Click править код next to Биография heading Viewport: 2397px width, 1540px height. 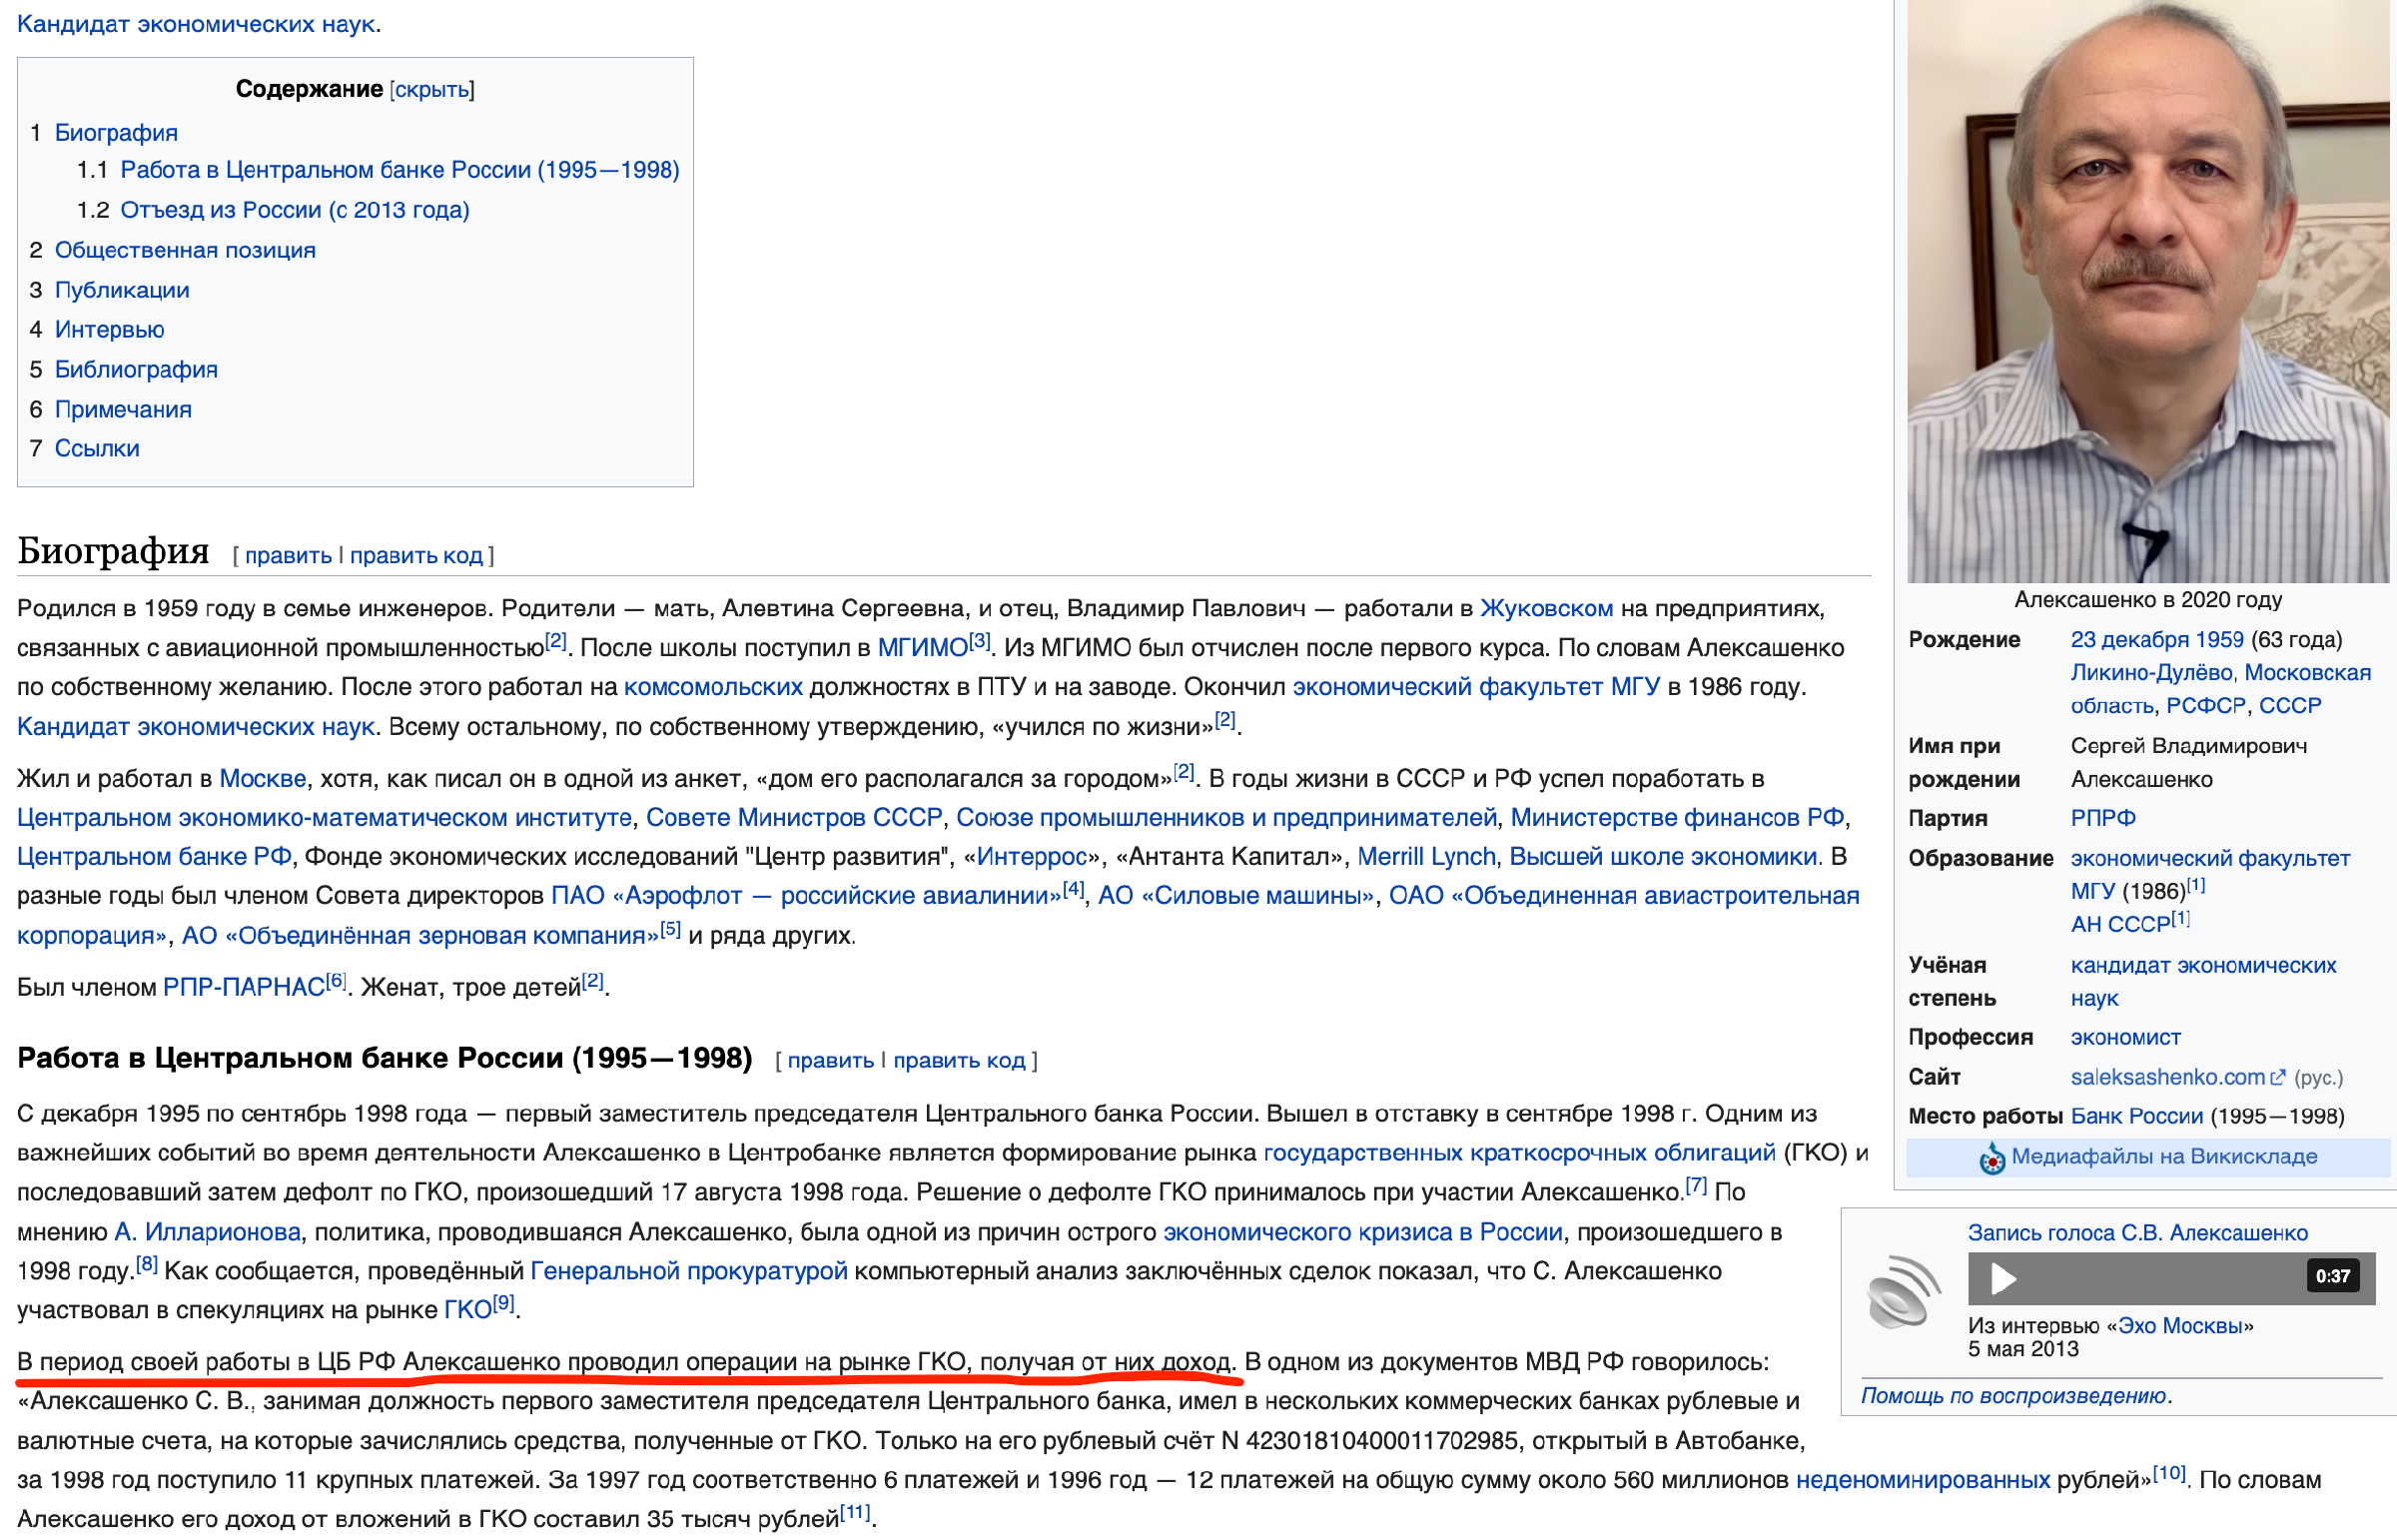pos(416,555)
